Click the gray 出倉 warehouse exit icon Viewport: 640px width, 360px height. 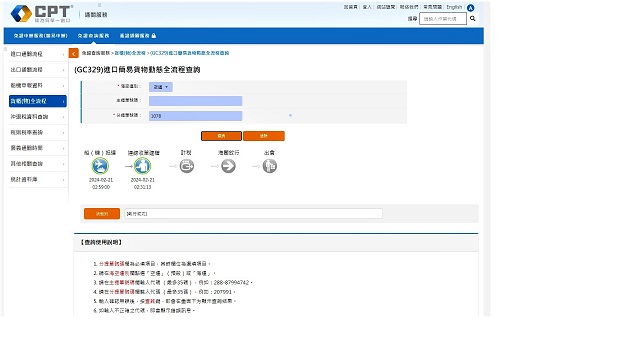(x=270, y=166)
